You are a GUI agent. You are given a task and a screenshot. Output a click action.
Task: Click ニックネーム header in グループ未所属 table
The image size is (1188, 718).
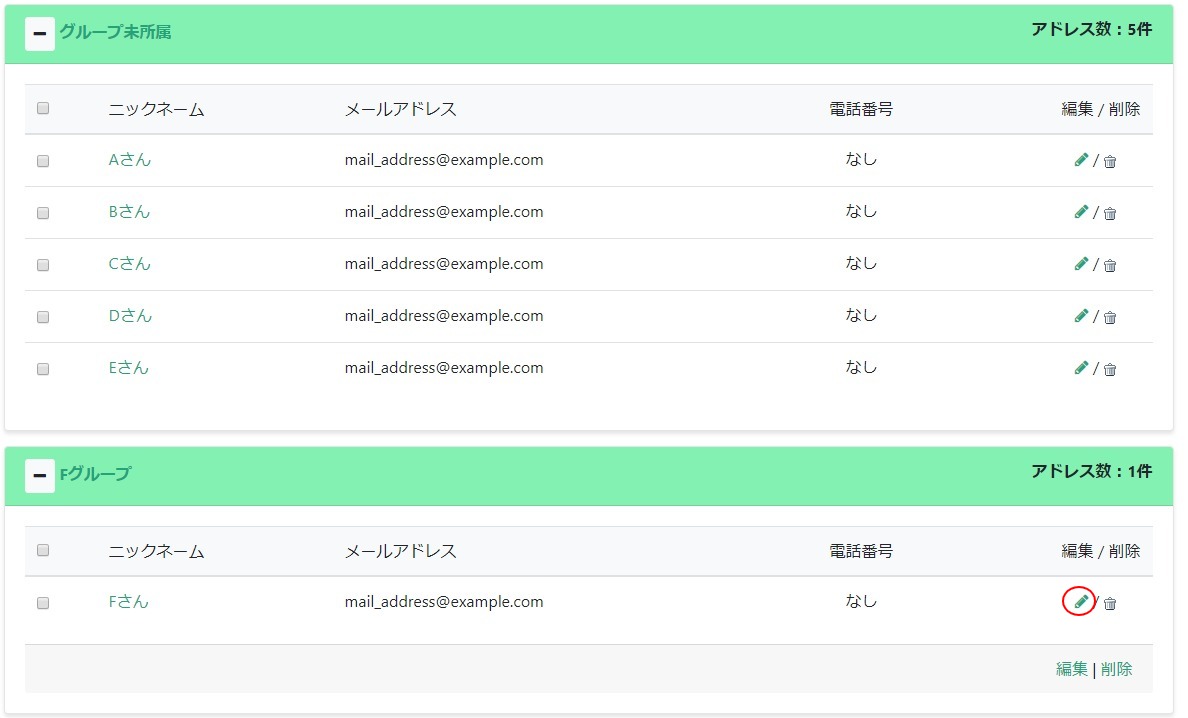156,109
